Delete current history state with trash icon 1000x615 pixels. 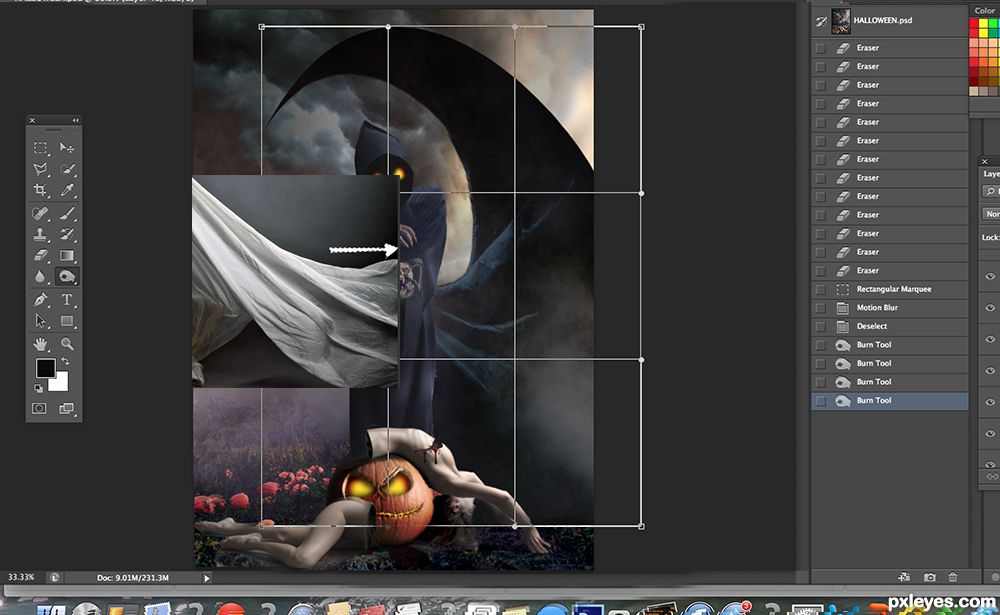click(x=953, y=577)
